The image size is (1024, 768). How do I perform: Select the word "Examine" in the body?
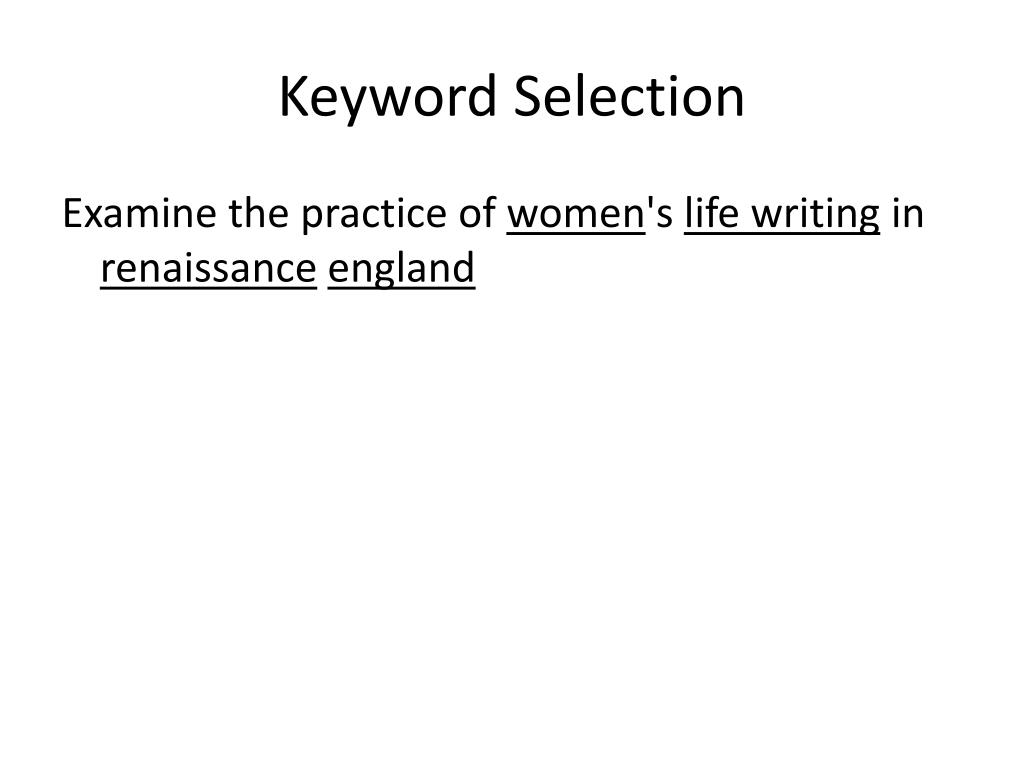coord(139,213)
